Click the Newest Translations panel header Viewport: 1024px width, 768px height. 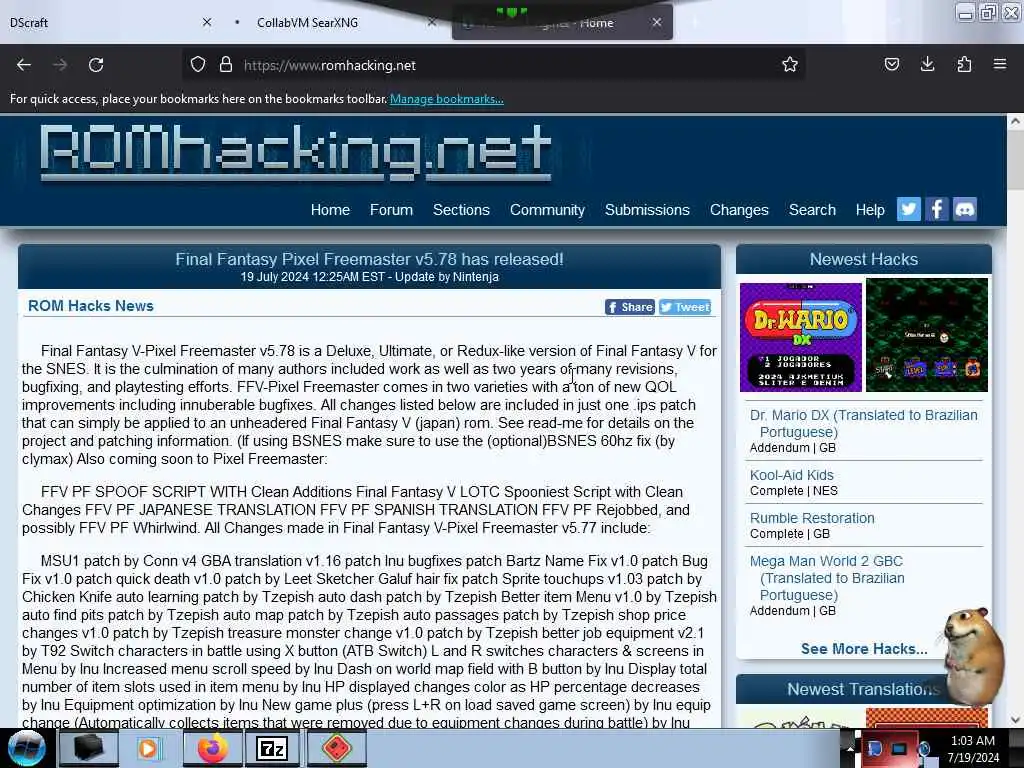(863, 689)
